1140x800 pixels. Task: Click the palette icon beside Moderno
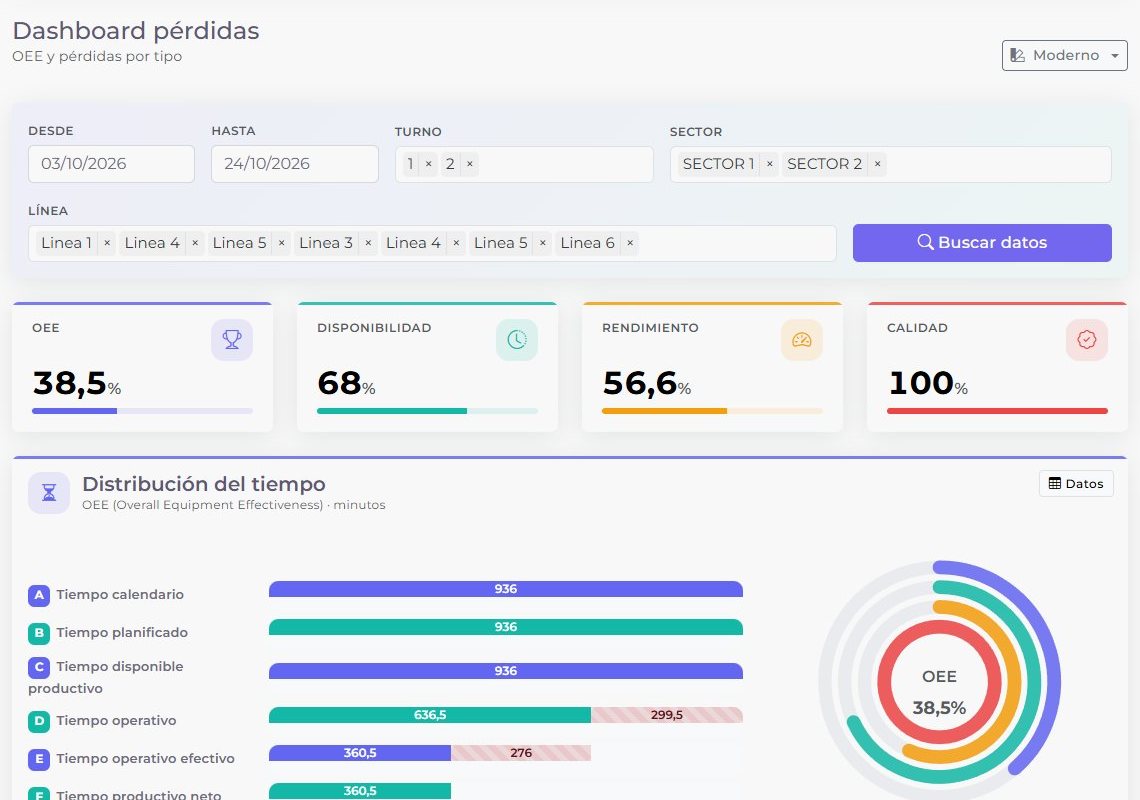coord(1018,55)
